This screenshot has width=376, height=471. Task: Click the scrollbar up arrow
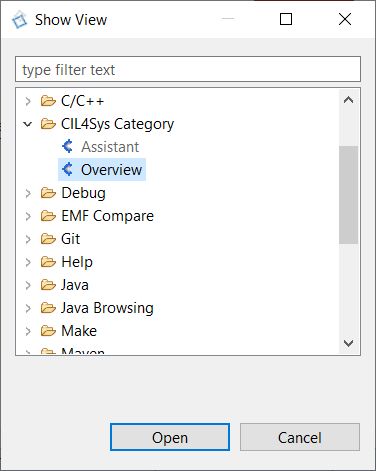pyautogui.click(x=348, y=100)
